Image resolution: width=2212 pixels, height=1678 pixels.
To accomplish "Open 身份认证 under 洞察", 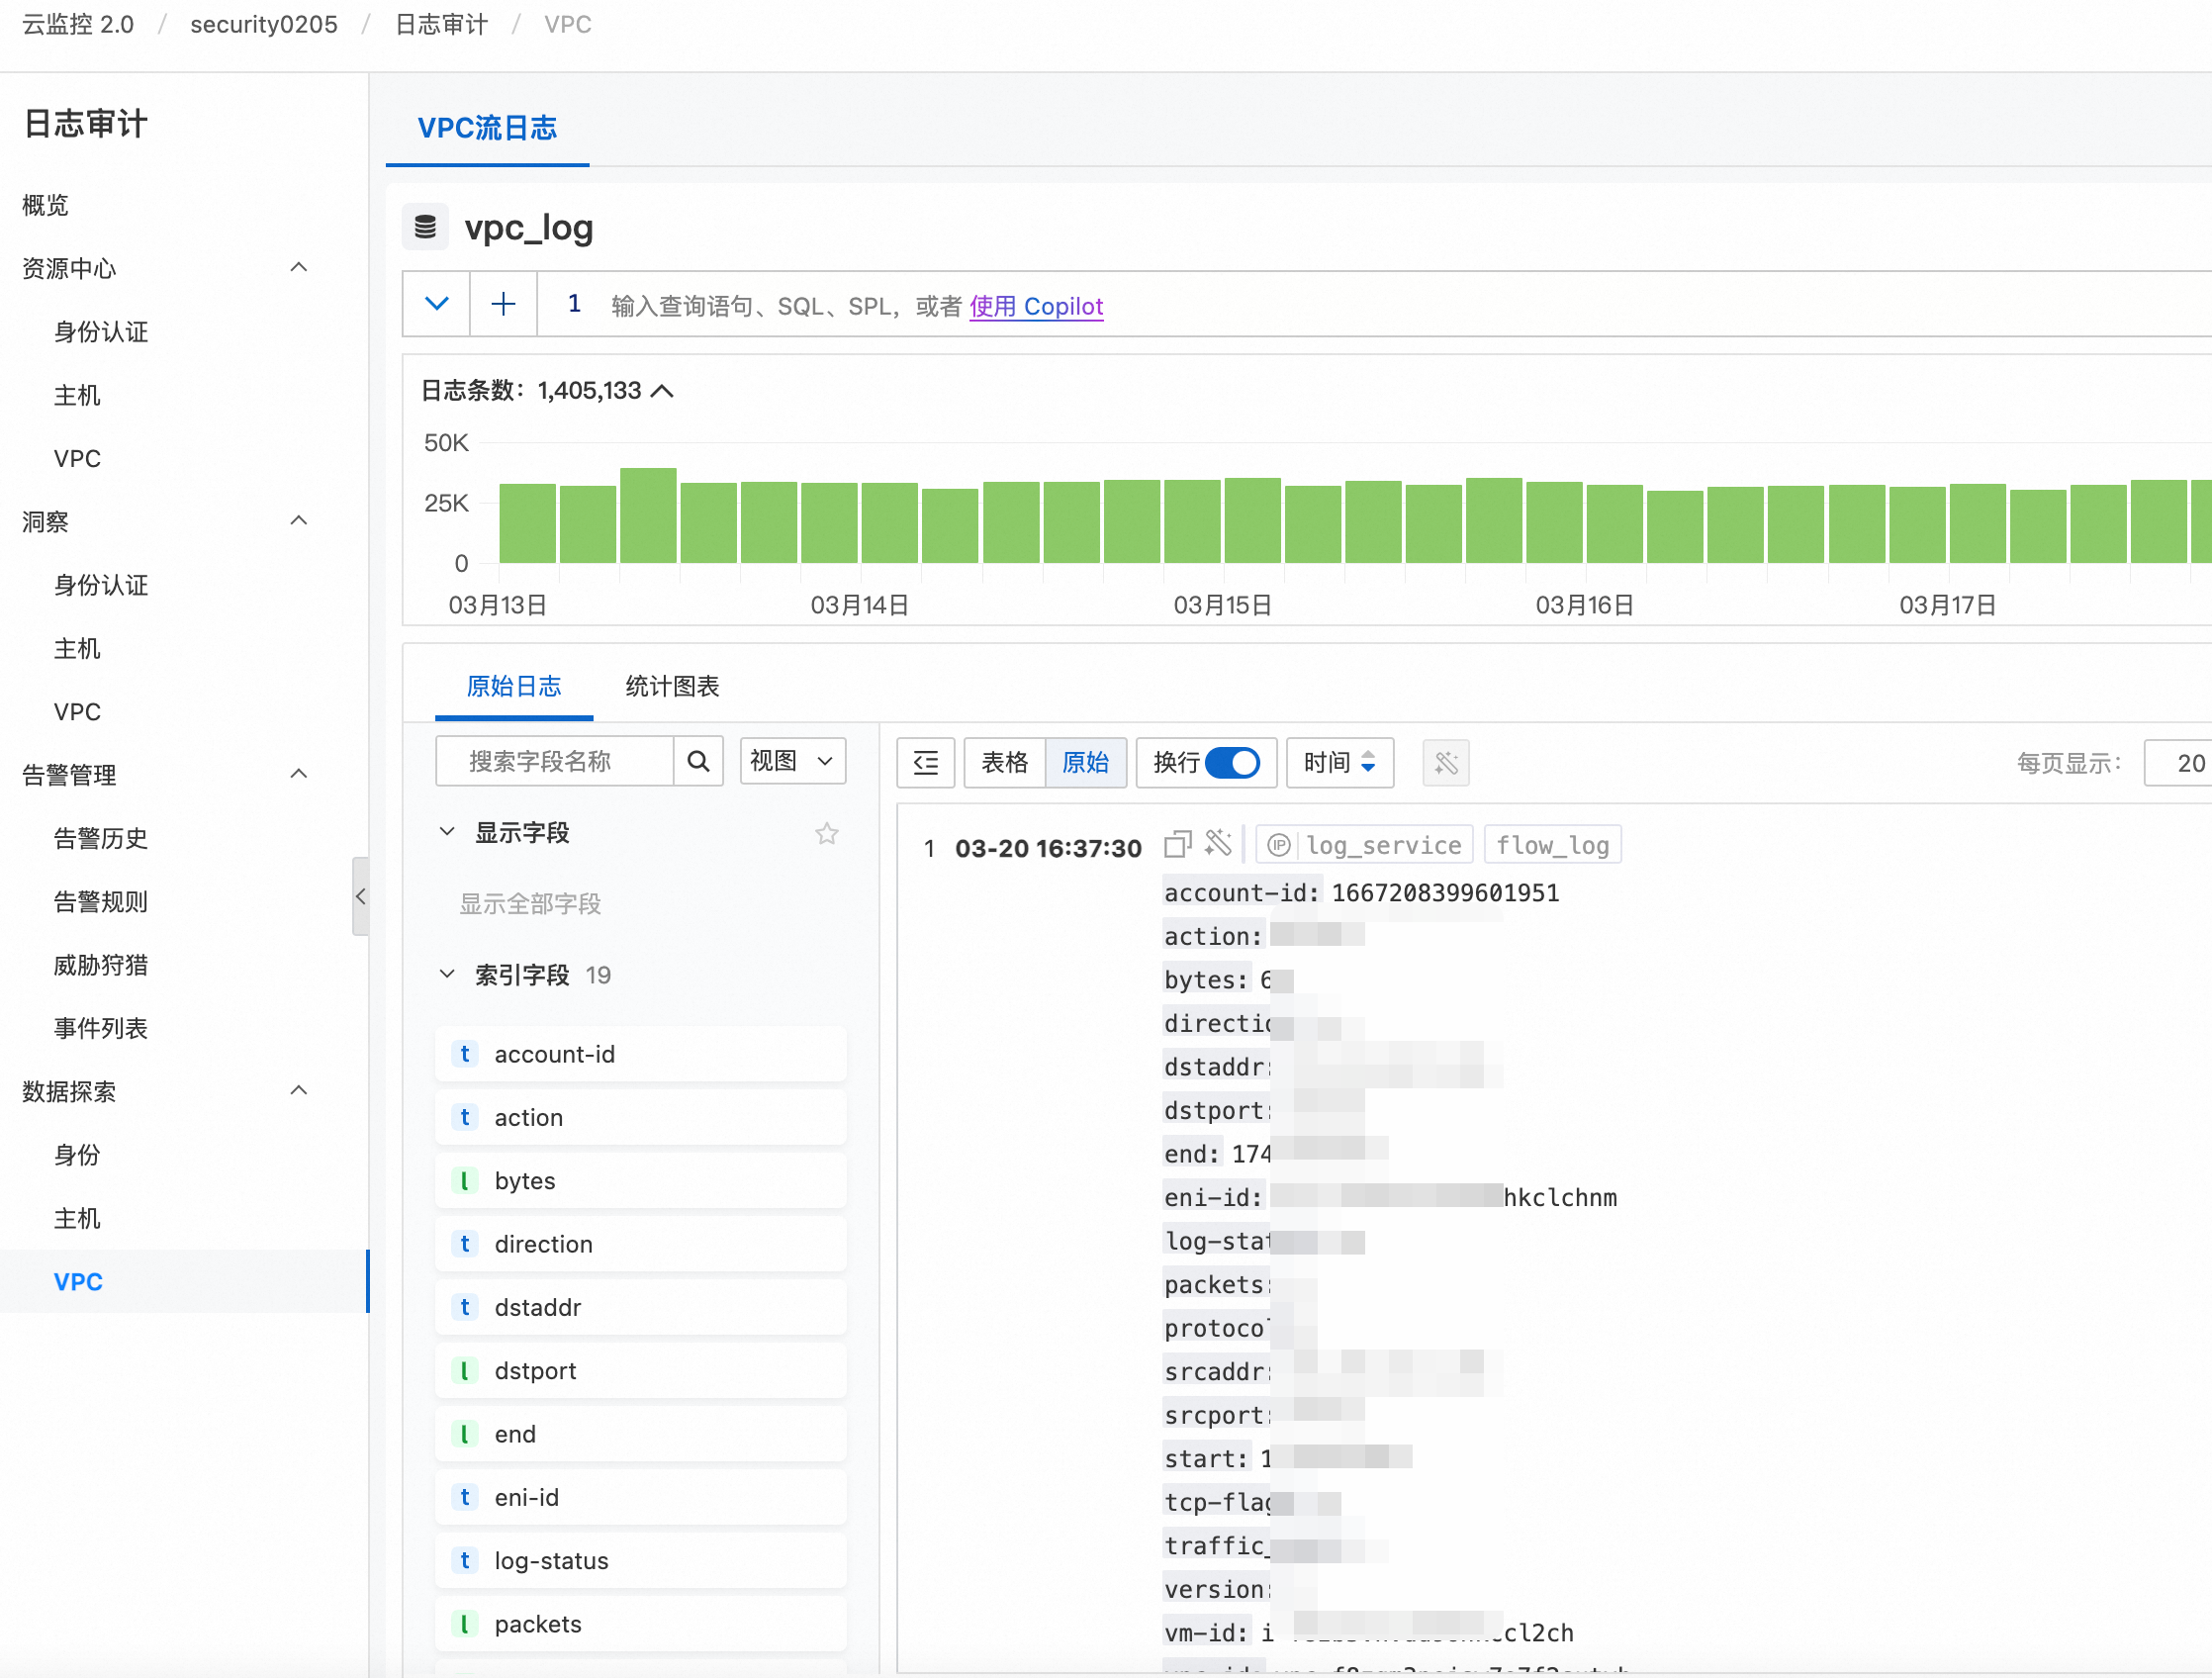I will [x=101, y=585].
